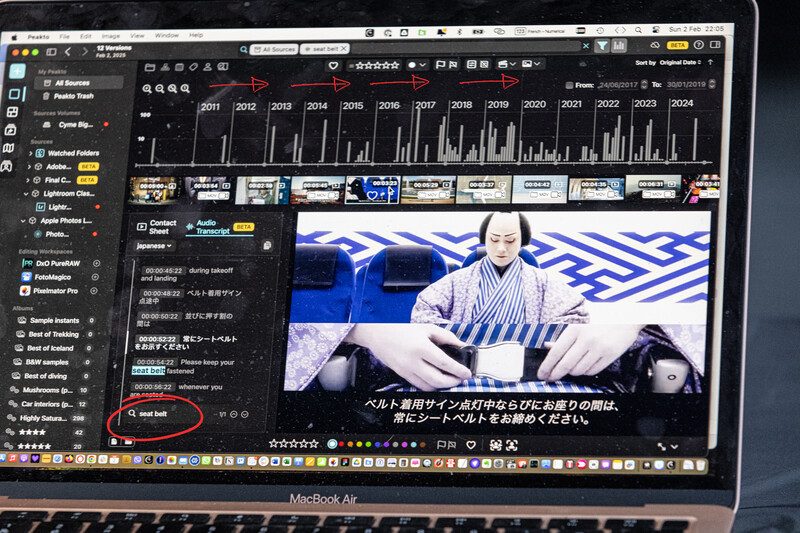Click the keyword tag filter icon
The image size is (800, 533).
193,67
